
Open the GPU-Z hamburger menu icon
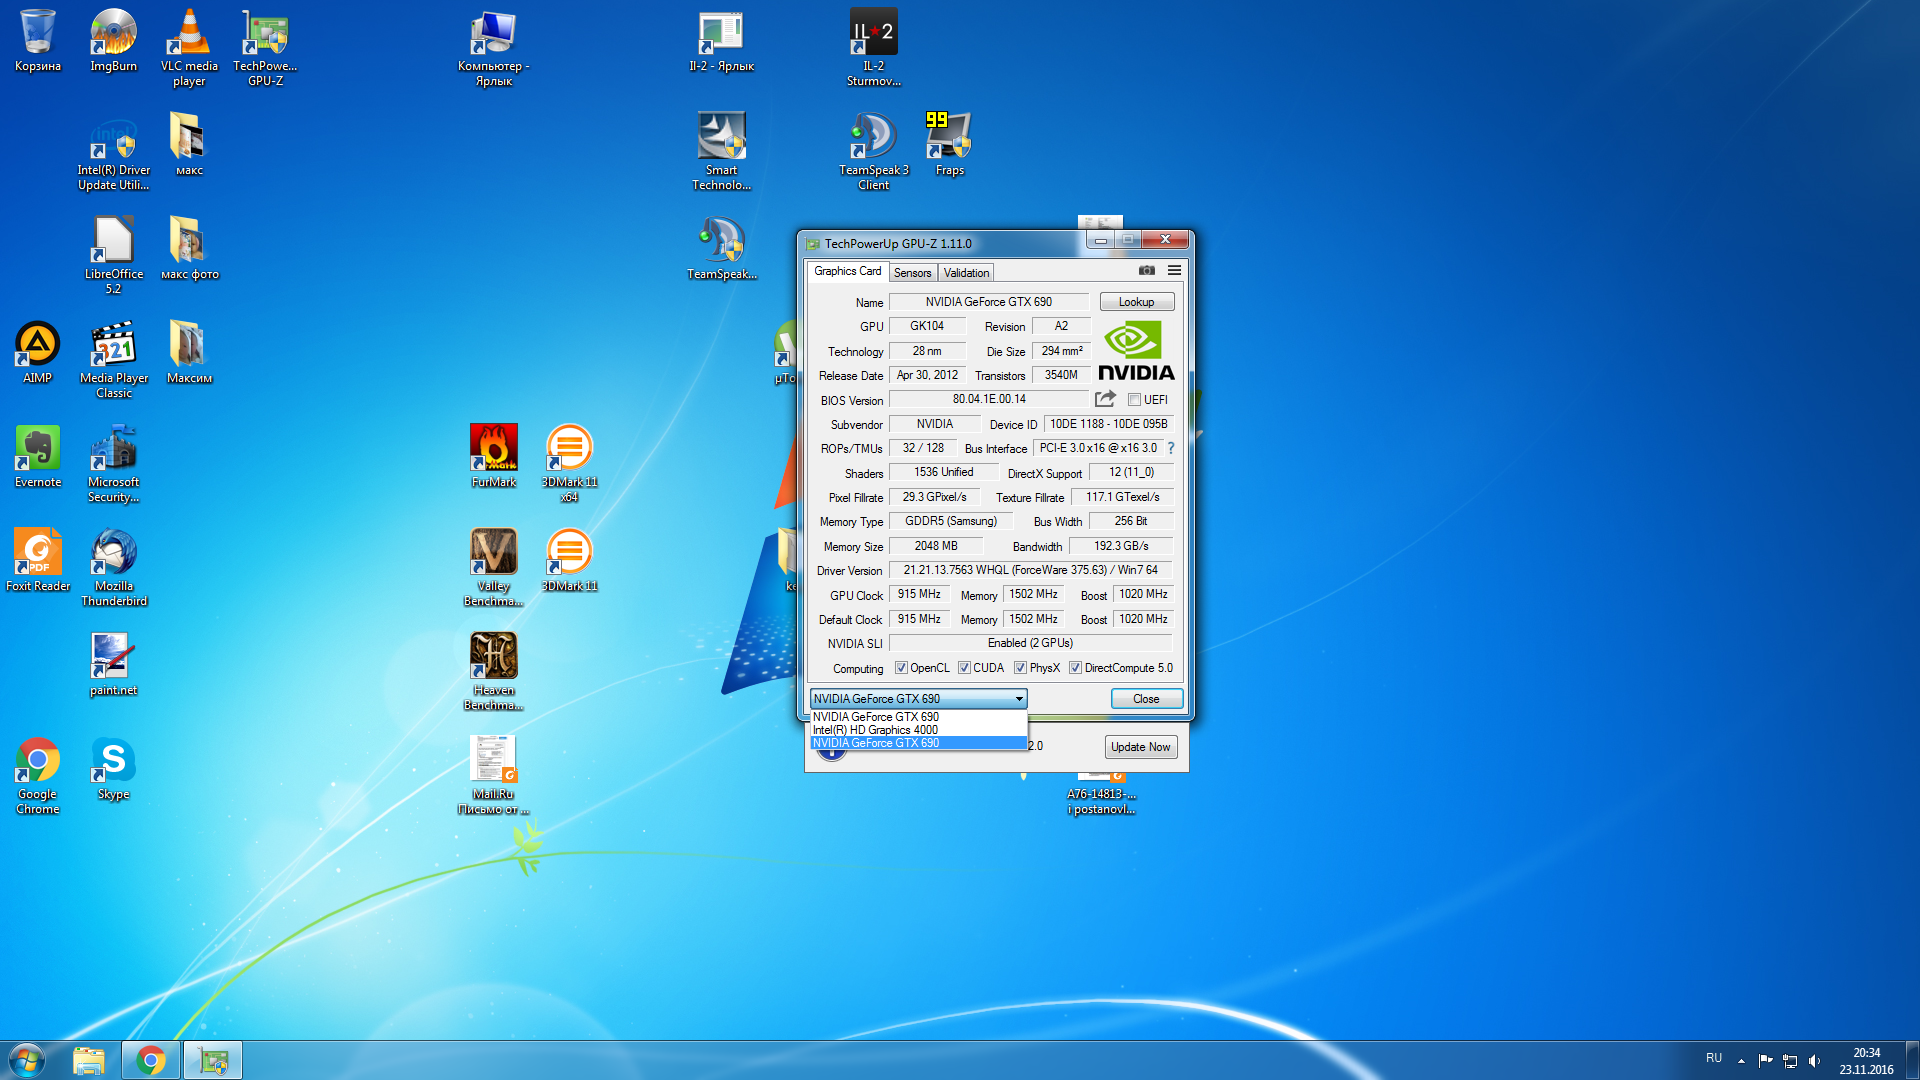[1174, 270]
